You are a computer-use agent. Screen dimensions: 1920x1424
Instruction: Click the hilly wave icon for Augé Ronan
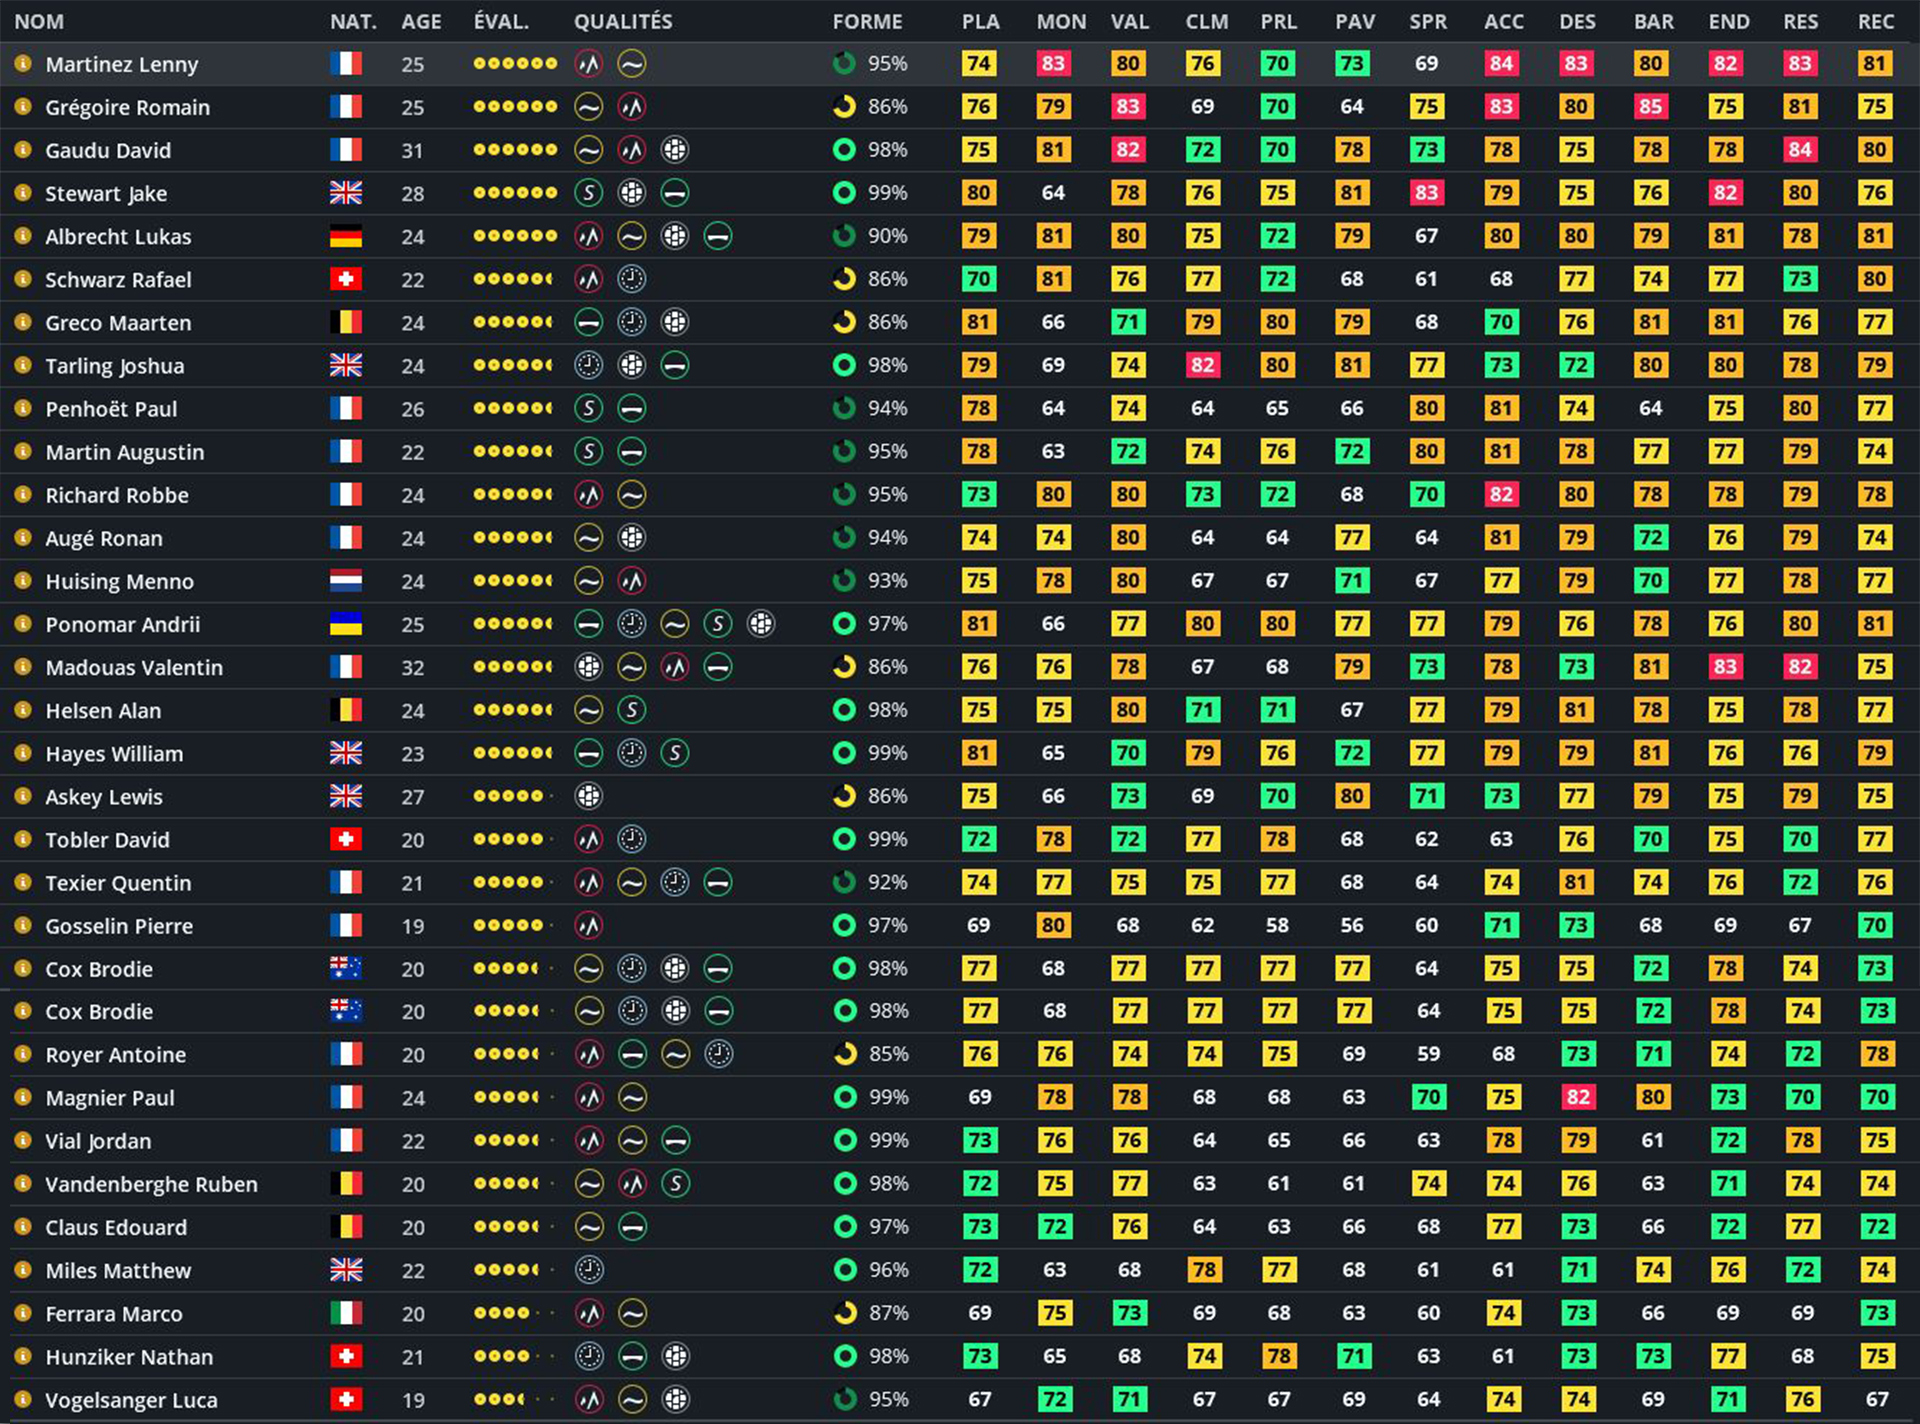click(588, 538)
